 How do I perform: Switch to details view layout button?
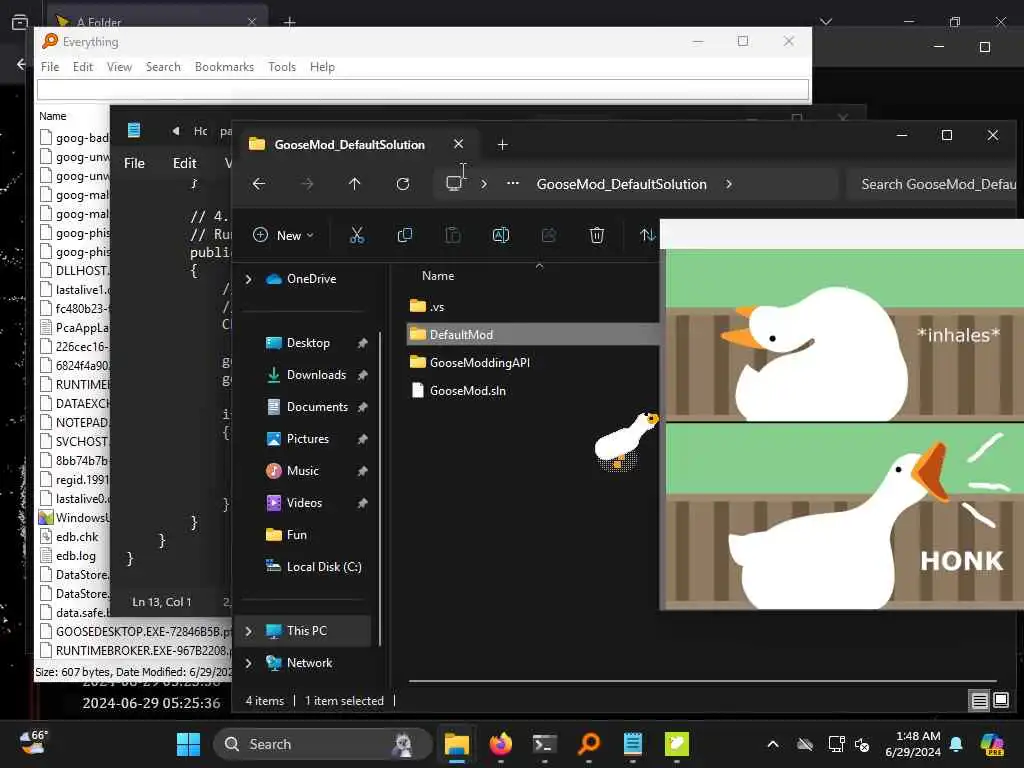(x=980, y=701)
